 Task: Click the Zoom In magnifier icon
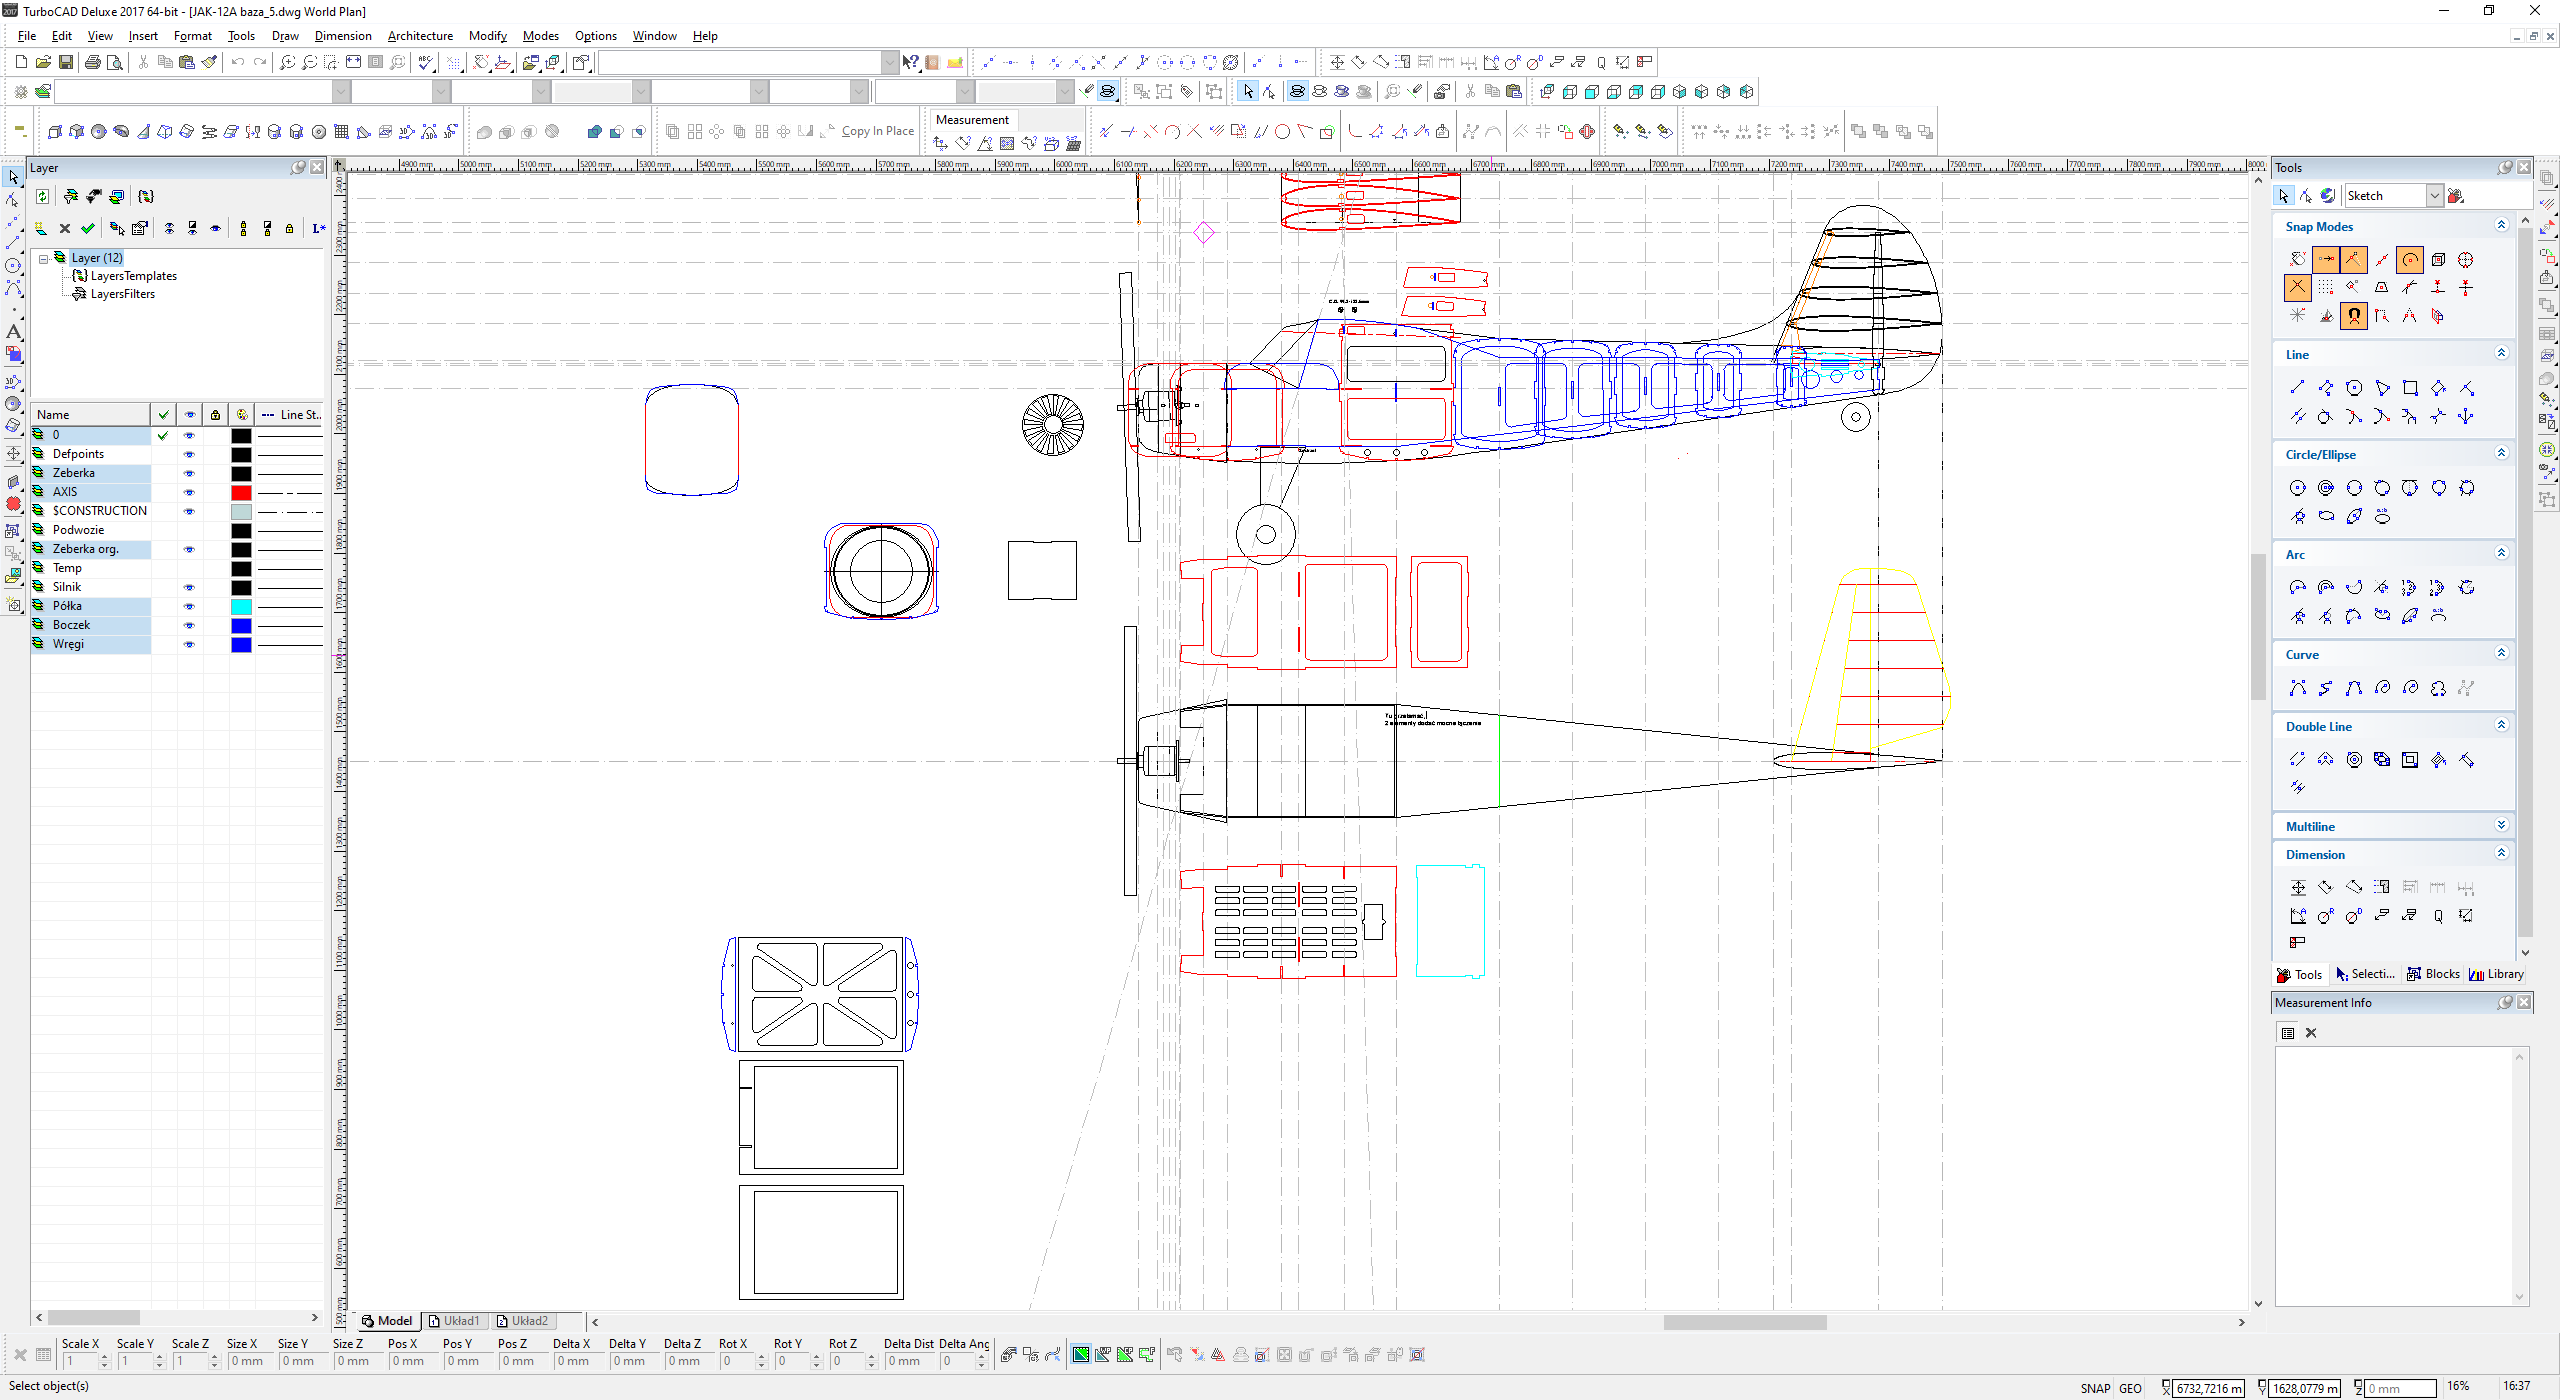point(287,62)
